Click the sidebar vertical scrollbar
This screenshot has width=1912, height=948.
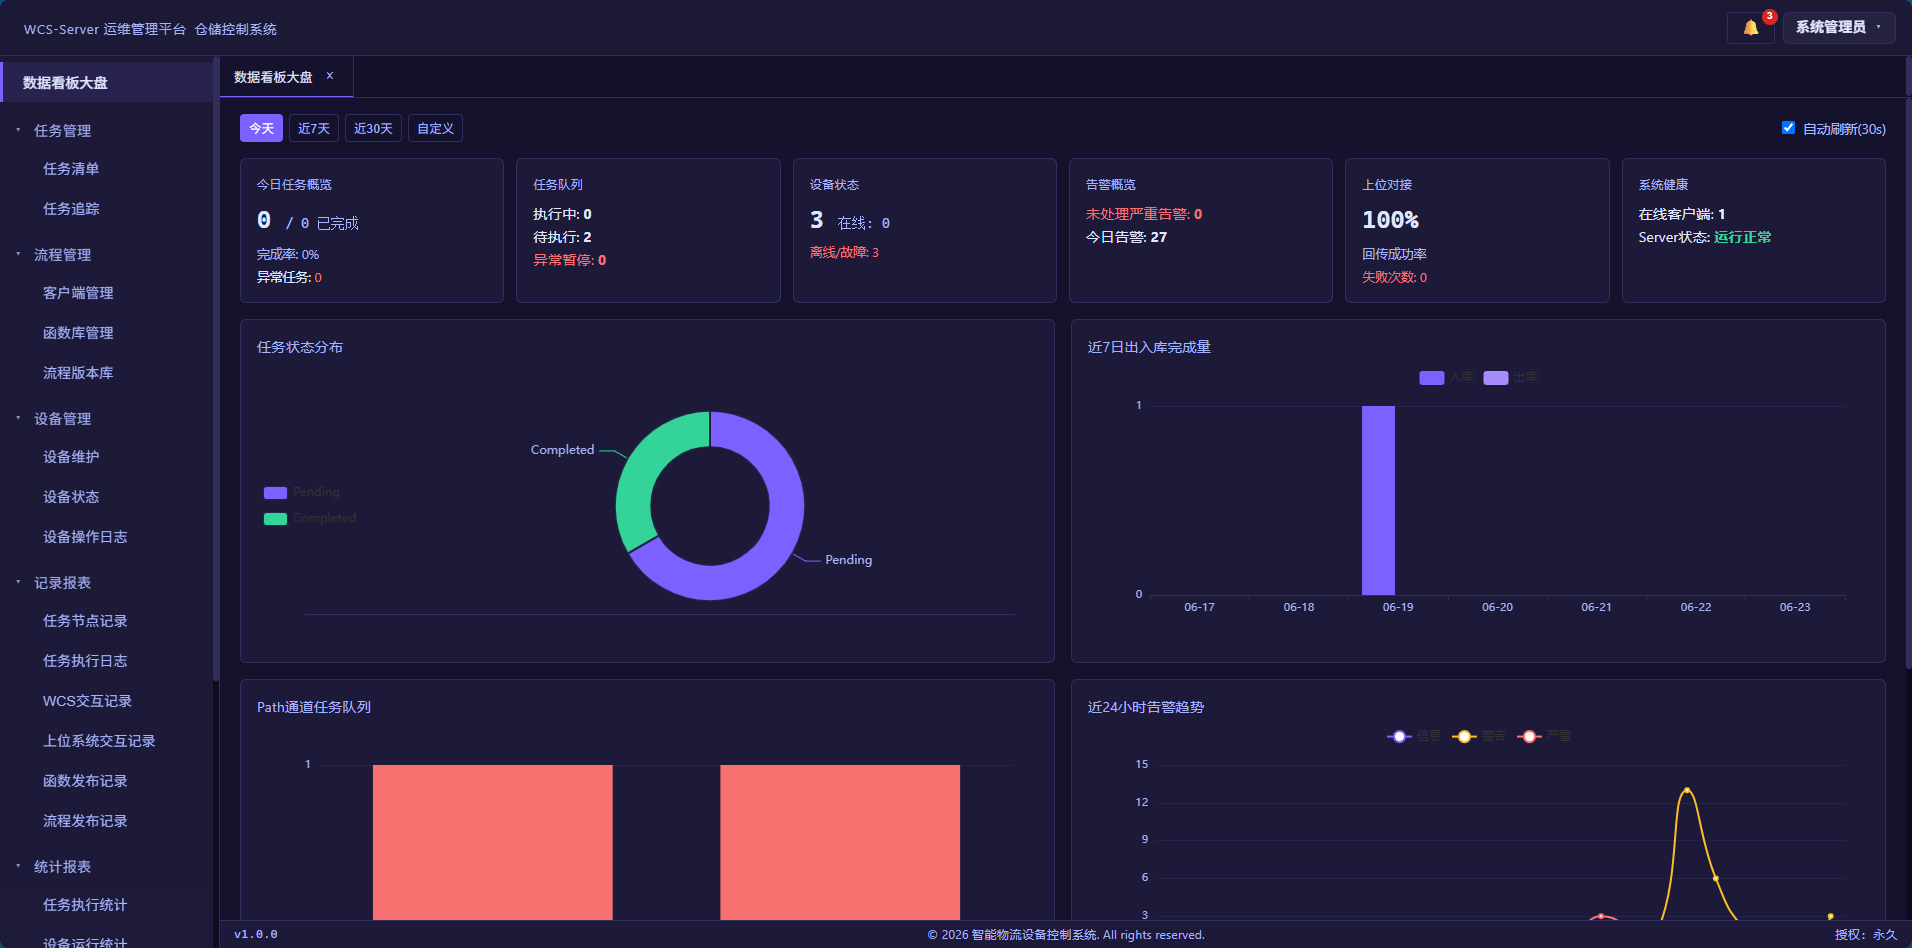[x=215, y=370]
